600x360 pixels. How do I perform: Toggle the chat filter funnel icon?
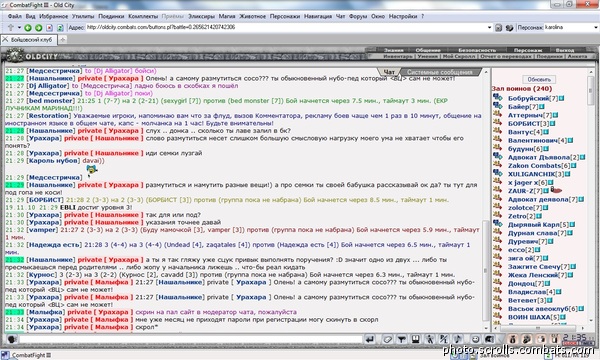pyautogui.click(x=401, y=339)
